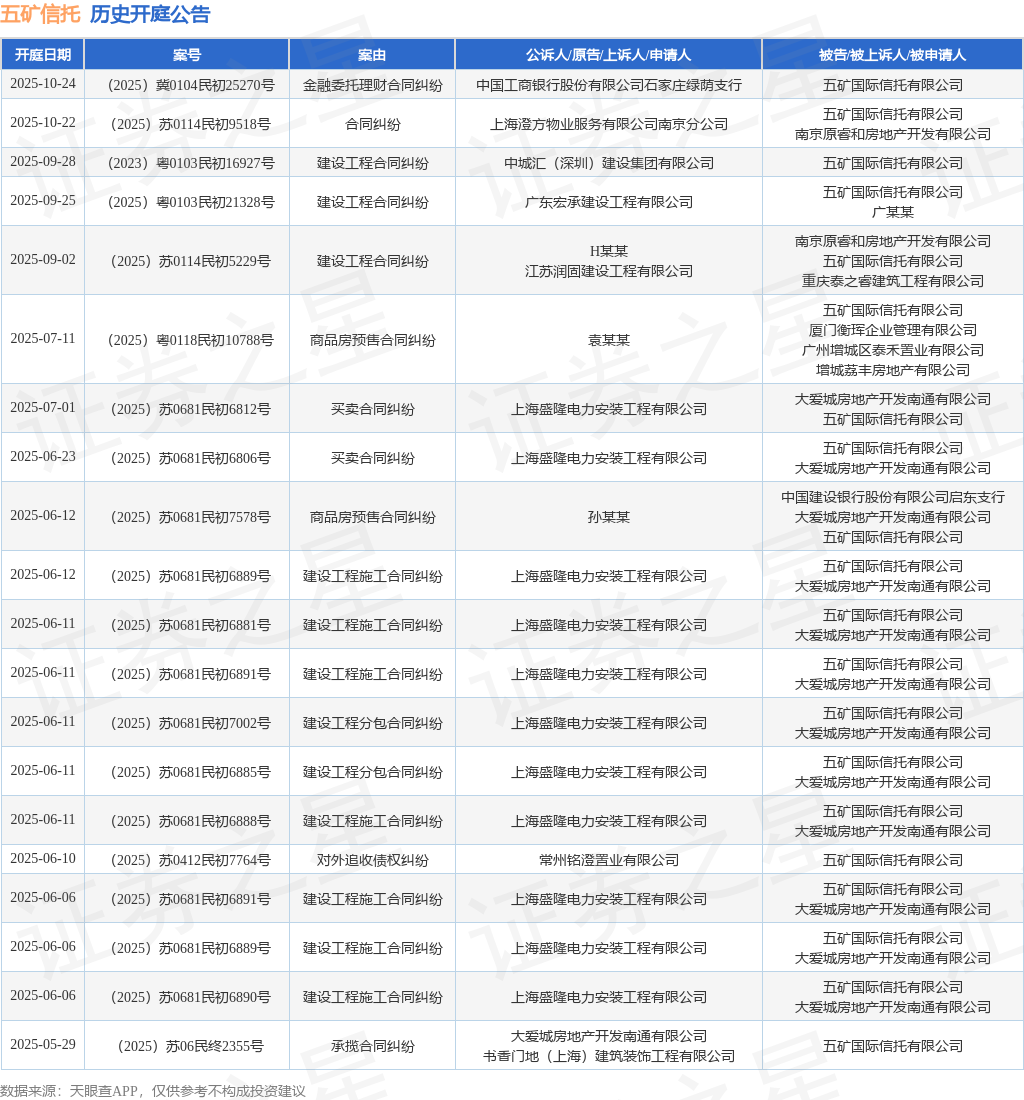The height and width of the screenshot is (1100, 1024).
Task: Select date cell 2025-06-10
Action: tap(43, 859)
